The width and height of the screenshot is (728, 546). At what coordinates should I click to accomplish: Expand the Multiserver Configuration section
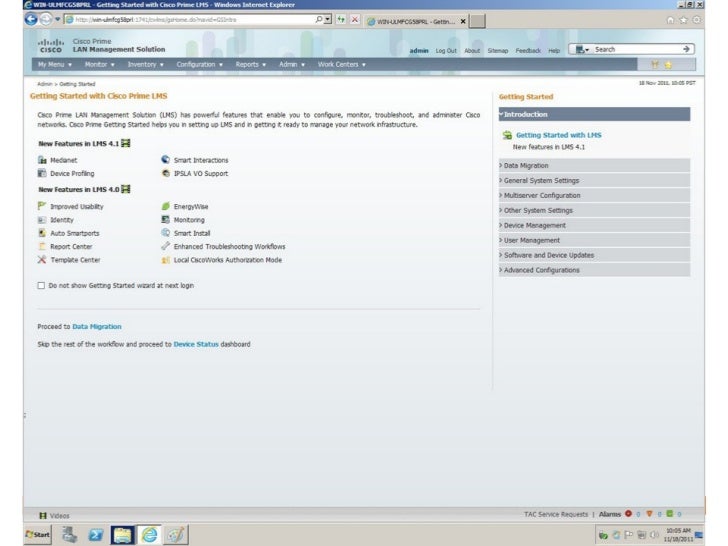tap(594, 195)
